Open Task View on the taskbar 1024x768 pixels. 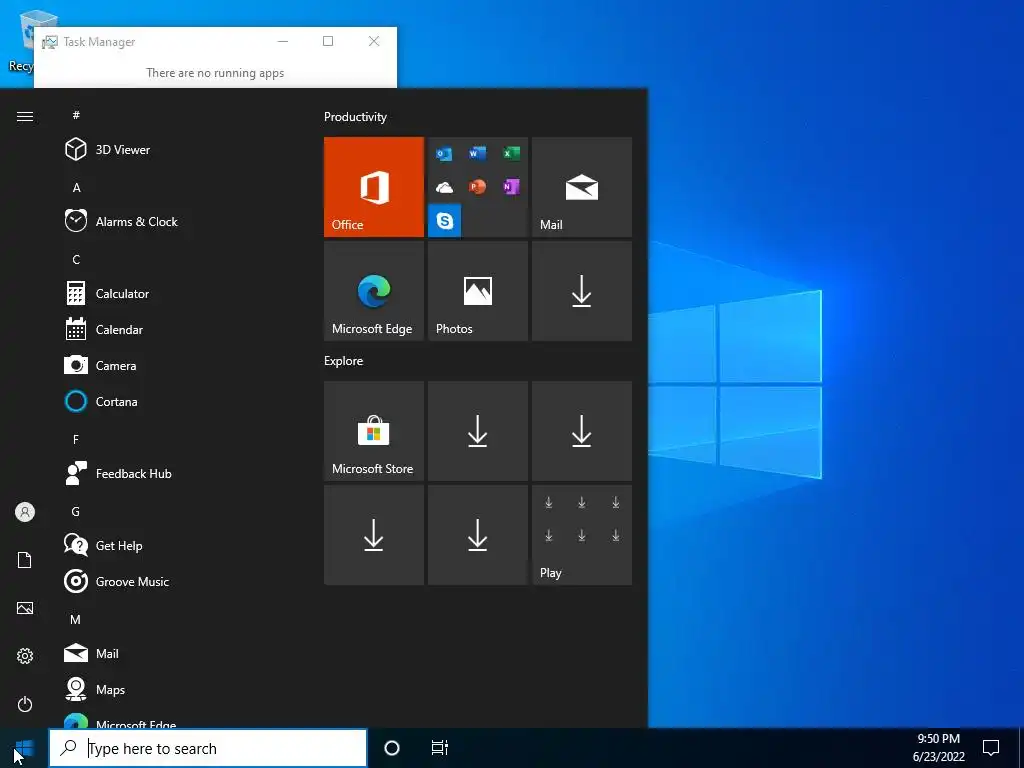[x=440, y=748]
